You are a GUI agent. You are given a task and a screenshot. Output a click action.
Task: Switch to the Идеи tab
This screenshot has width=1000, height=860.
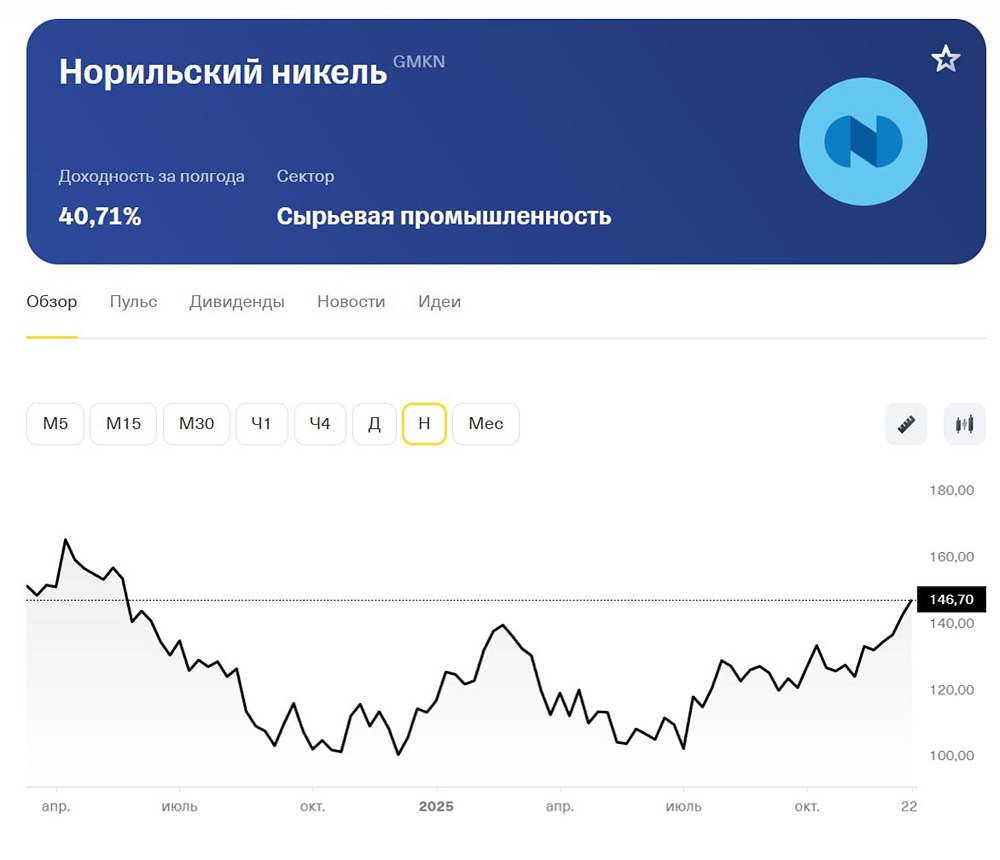coord(439,301)
